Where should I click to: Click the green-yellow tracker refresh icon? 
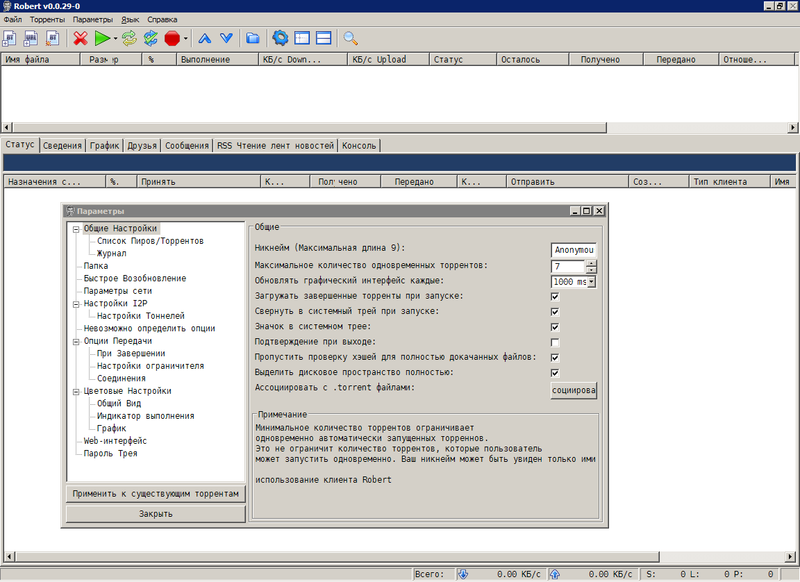pos(129,38)
